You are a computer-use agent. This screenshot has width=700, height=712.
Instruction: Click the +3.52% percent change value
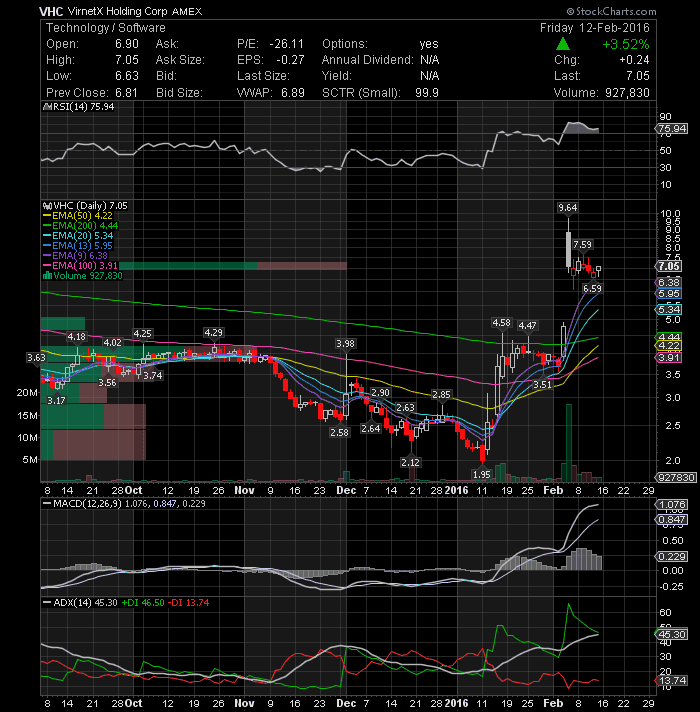pyautogui.click(x=626, y=44)
